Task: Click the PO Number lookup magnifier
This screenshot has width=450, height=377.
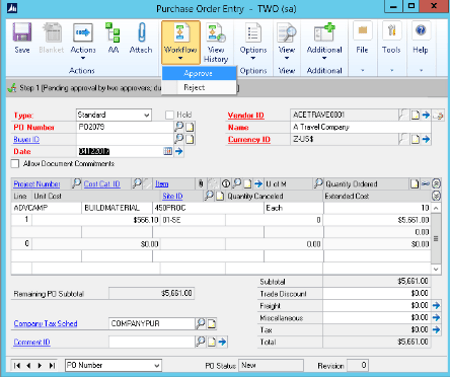Action: pos(179,127)
